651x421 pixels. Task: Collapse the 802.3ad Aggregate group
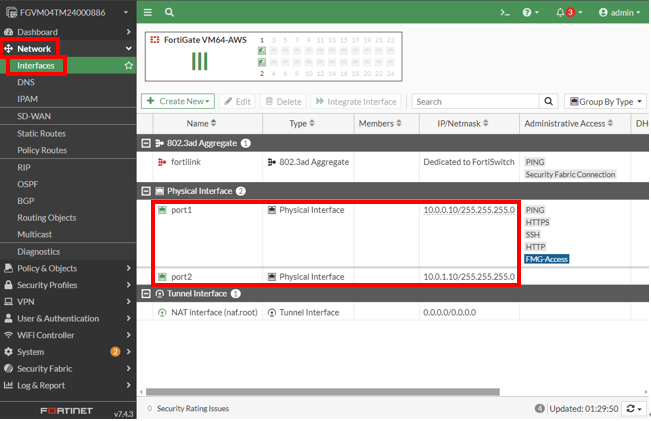pyautogui.click(x=146, y=143)
